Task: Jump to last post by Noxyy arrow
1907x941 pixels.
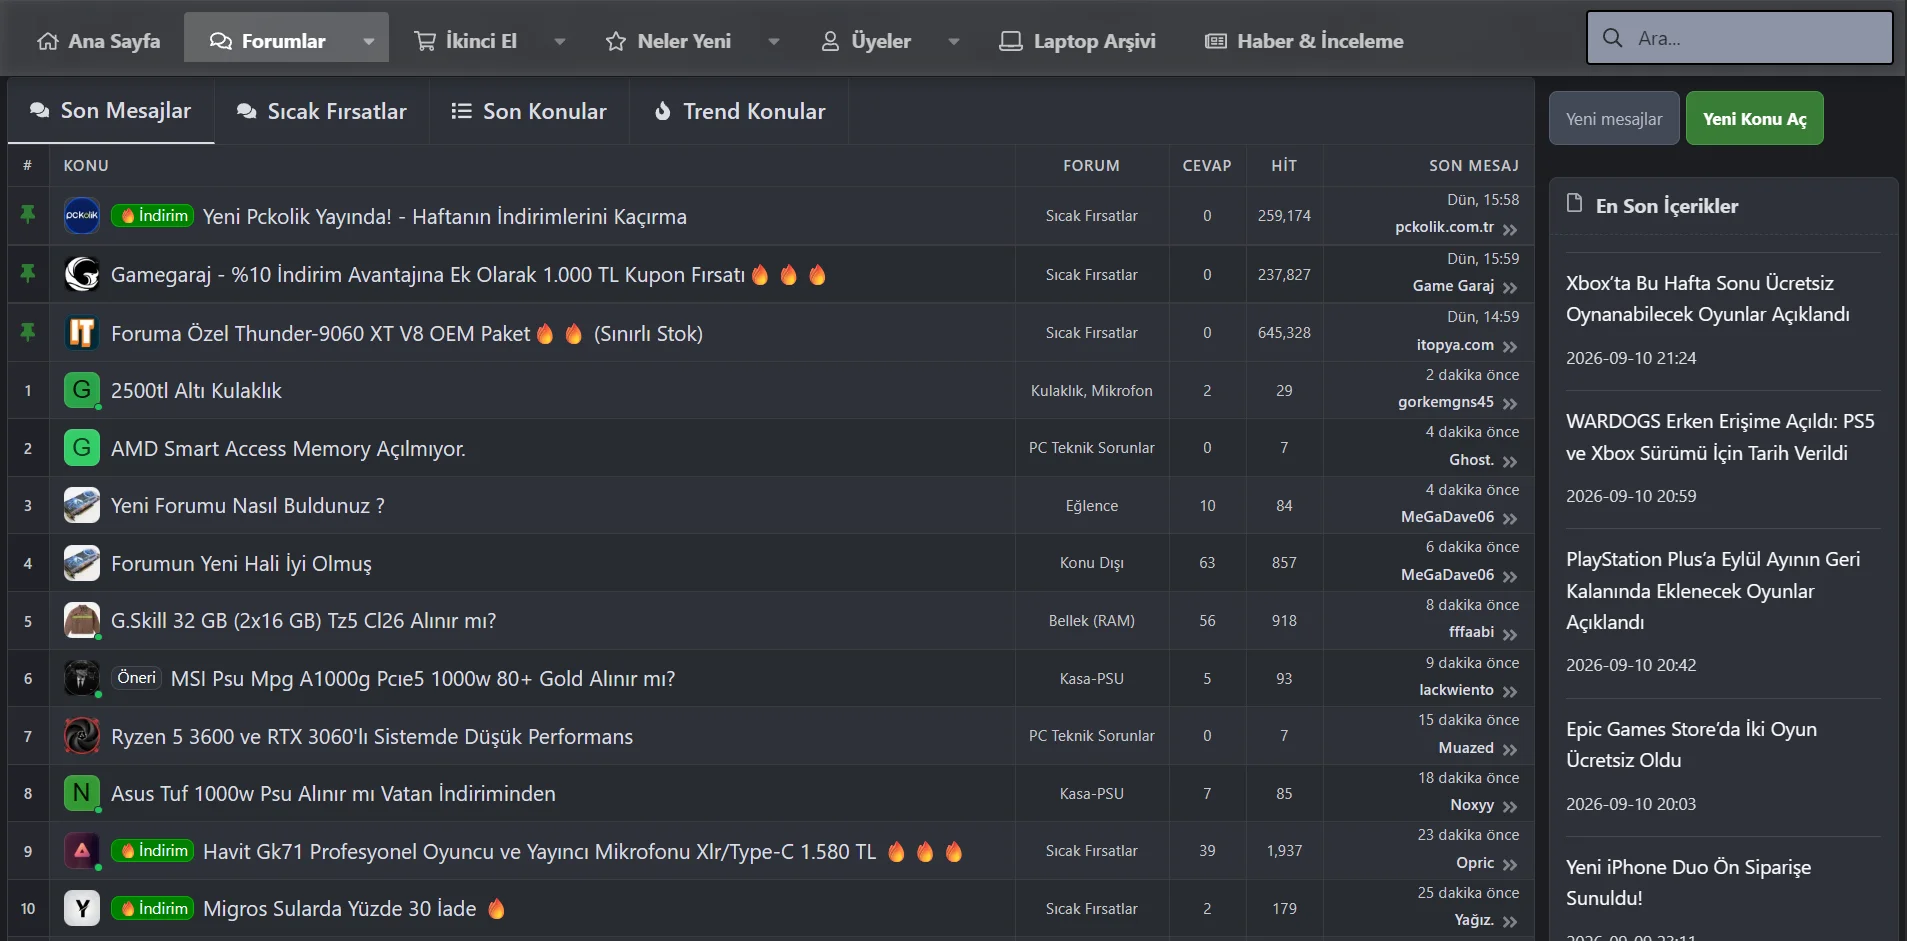Action: point(1510,807)
